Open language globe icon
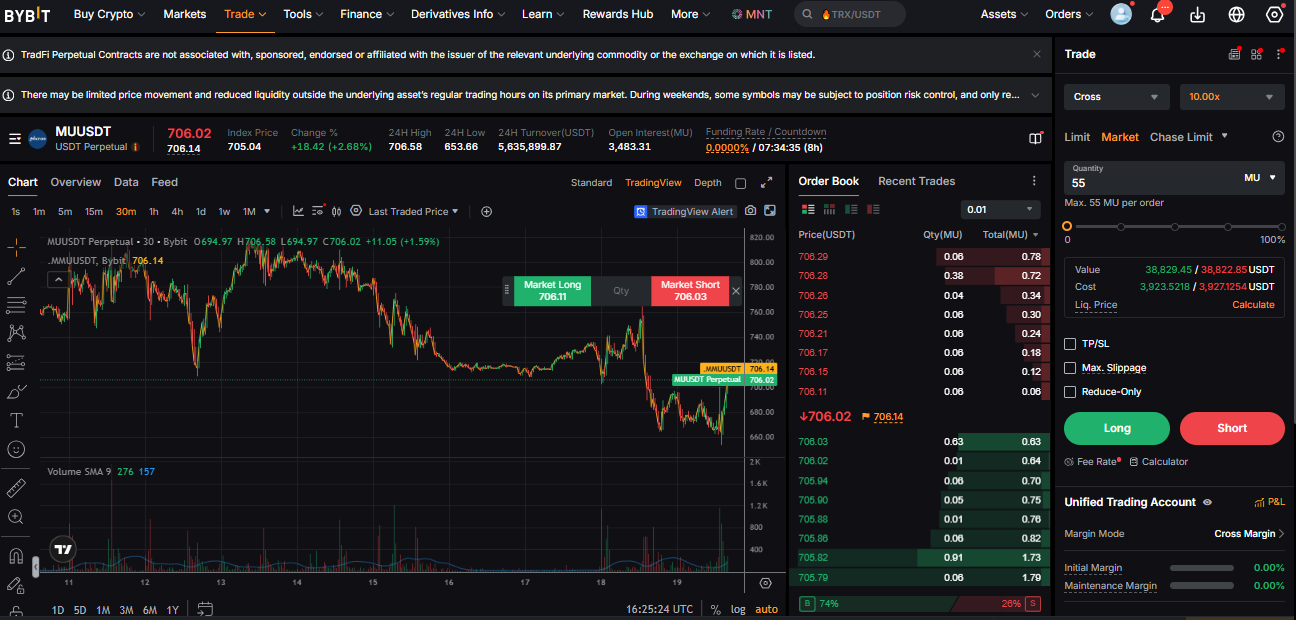 click(1236, 14)
